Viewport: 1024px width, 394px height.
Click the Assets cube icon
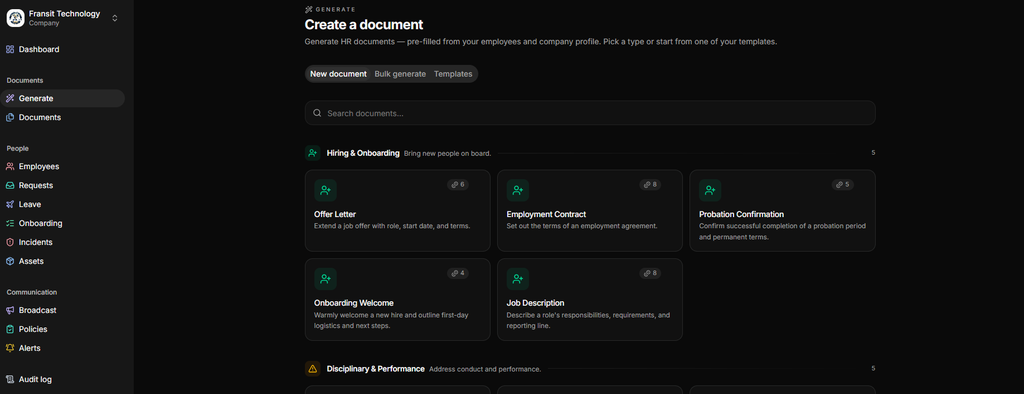click(10, 261)
